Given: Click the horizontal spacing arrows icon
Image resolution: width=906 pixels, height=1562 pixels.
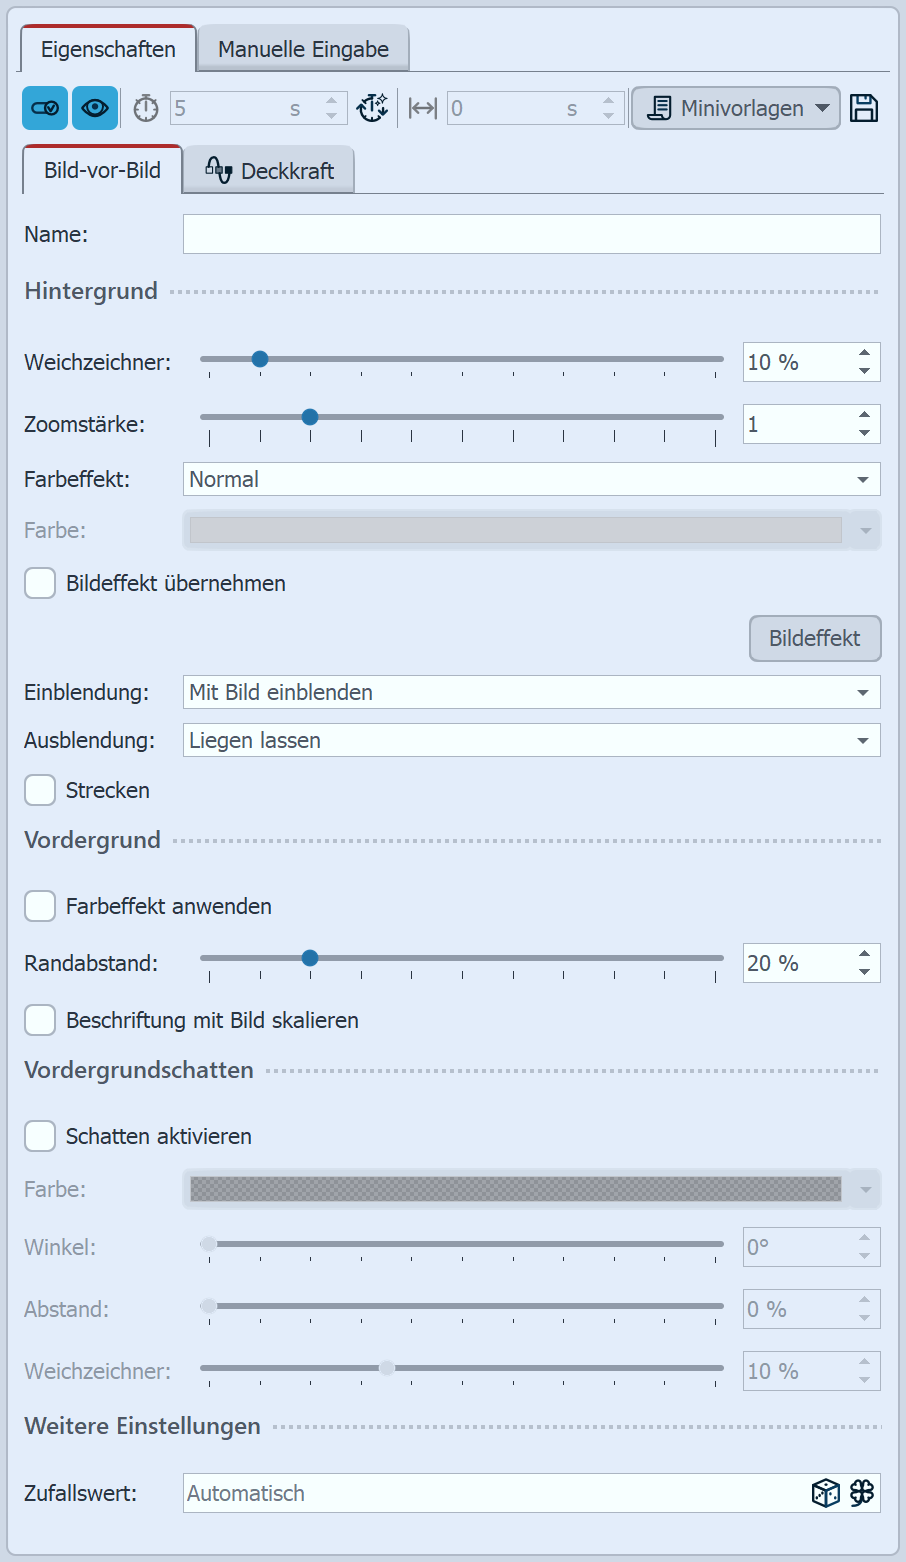Looking at the screenshot, I should tap(423, 108).
